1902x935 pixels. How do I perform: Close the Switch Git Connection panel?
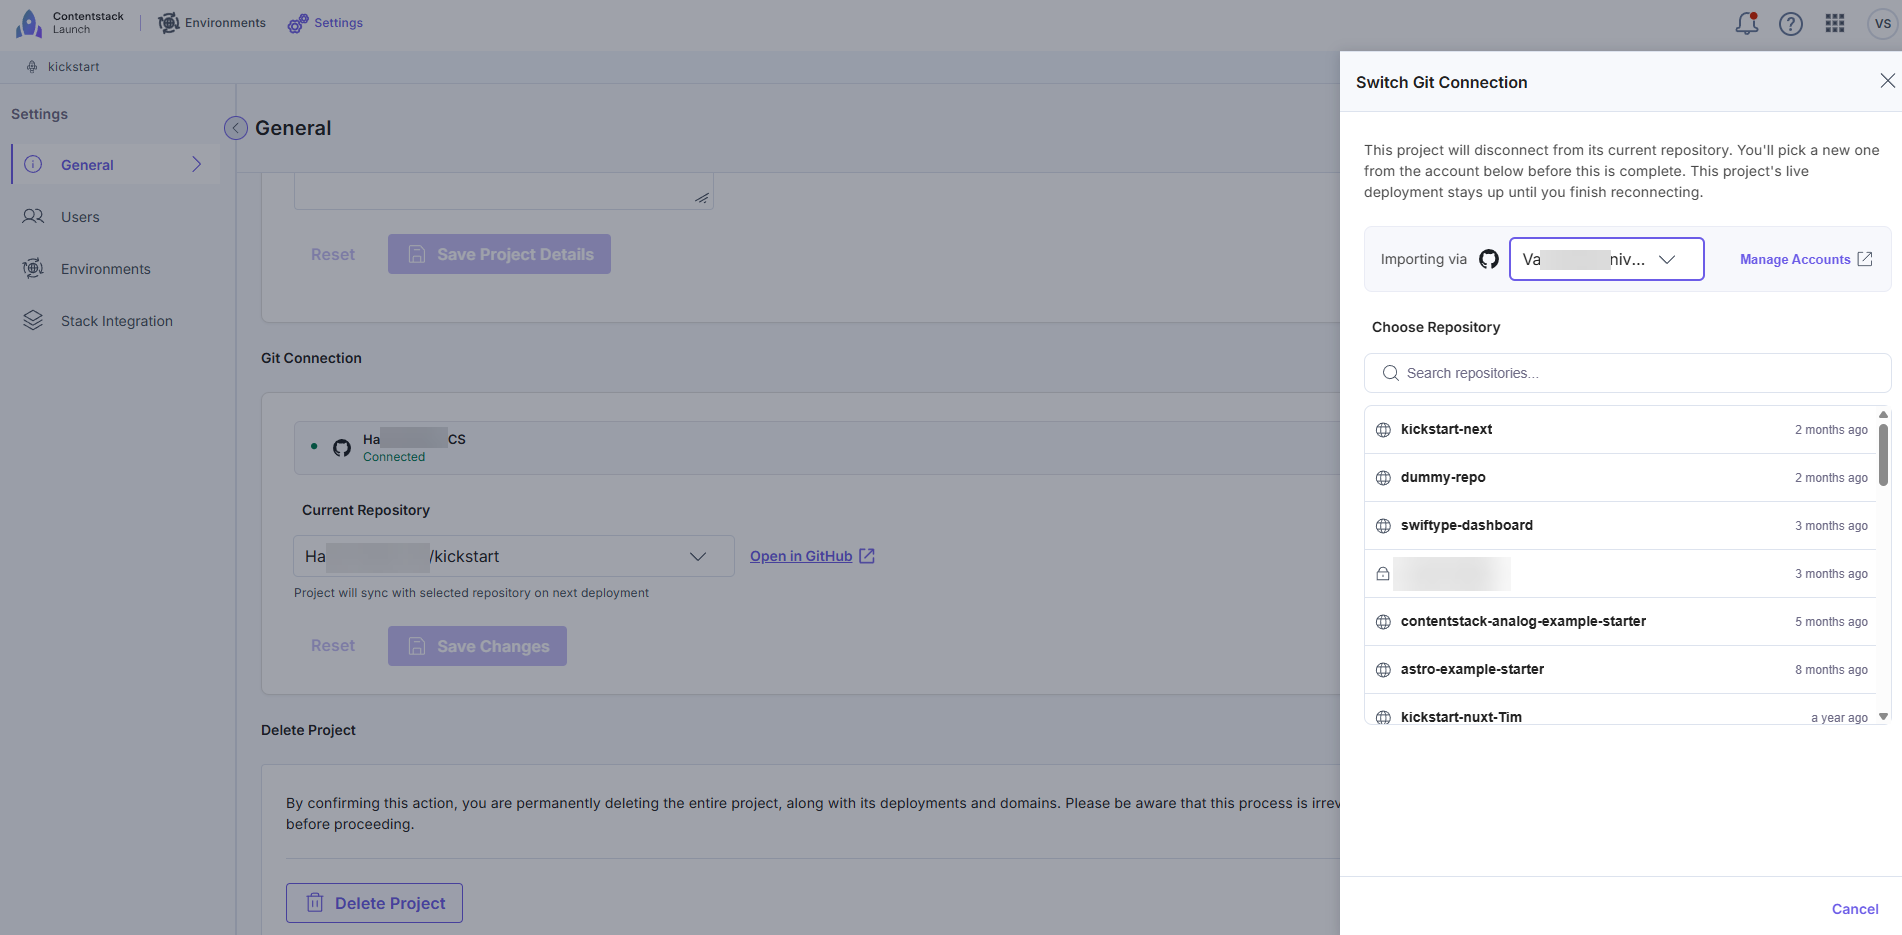point(1887,81)
